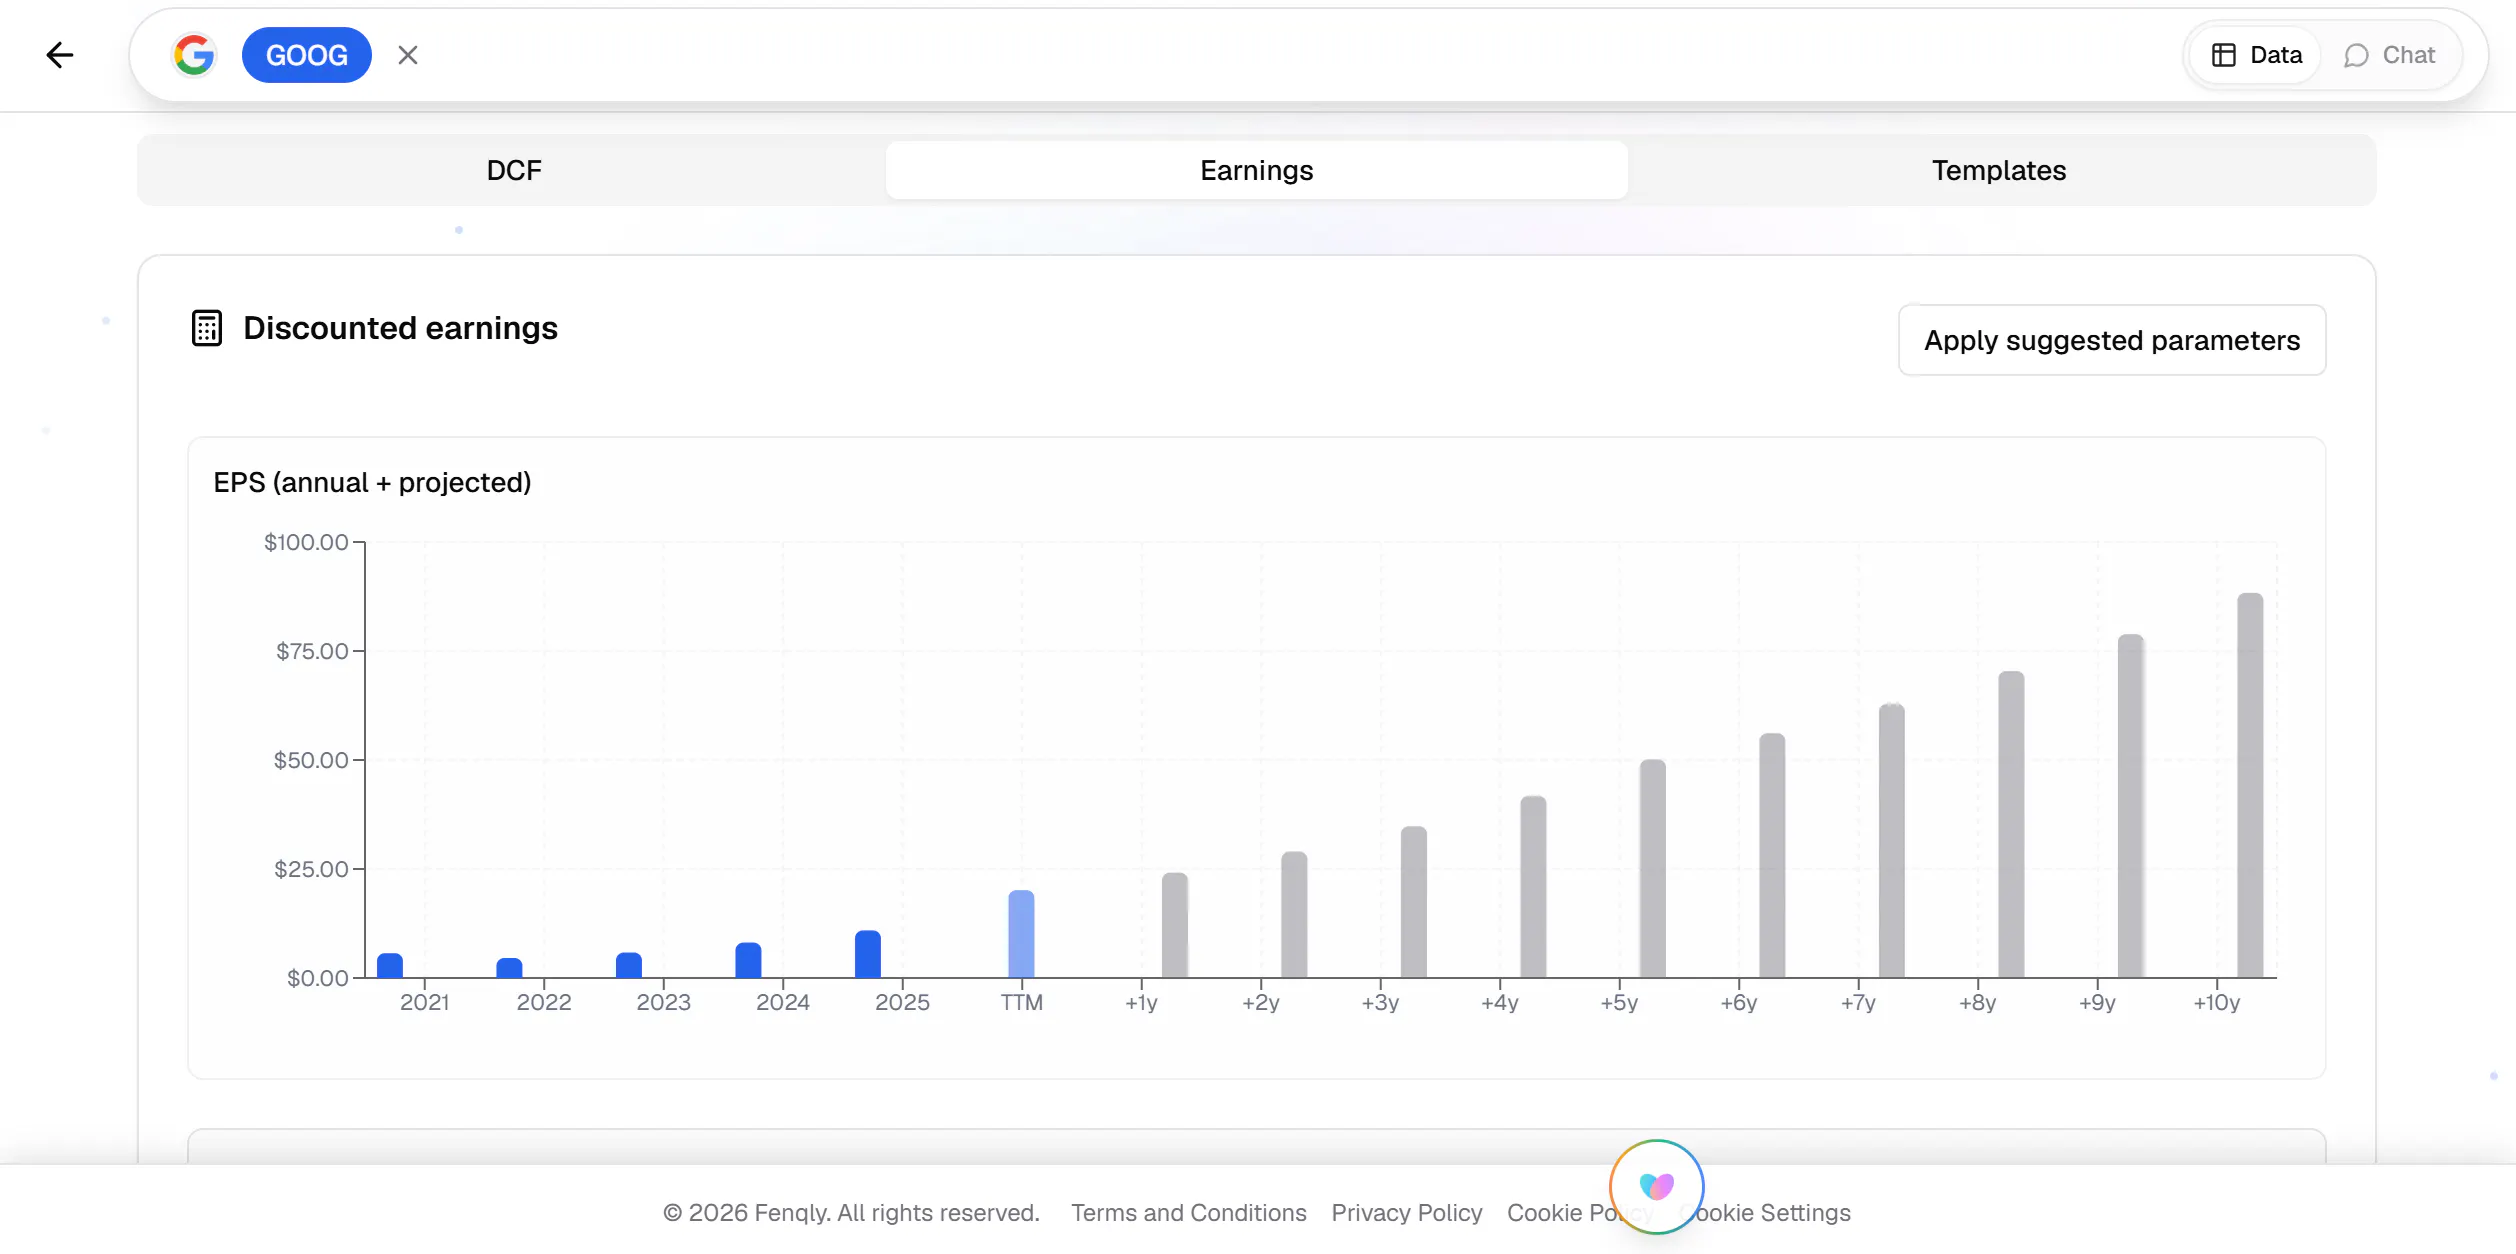Click the +8y projected EPS bar
The image size is (2516, 1254).
[2011, 825]
